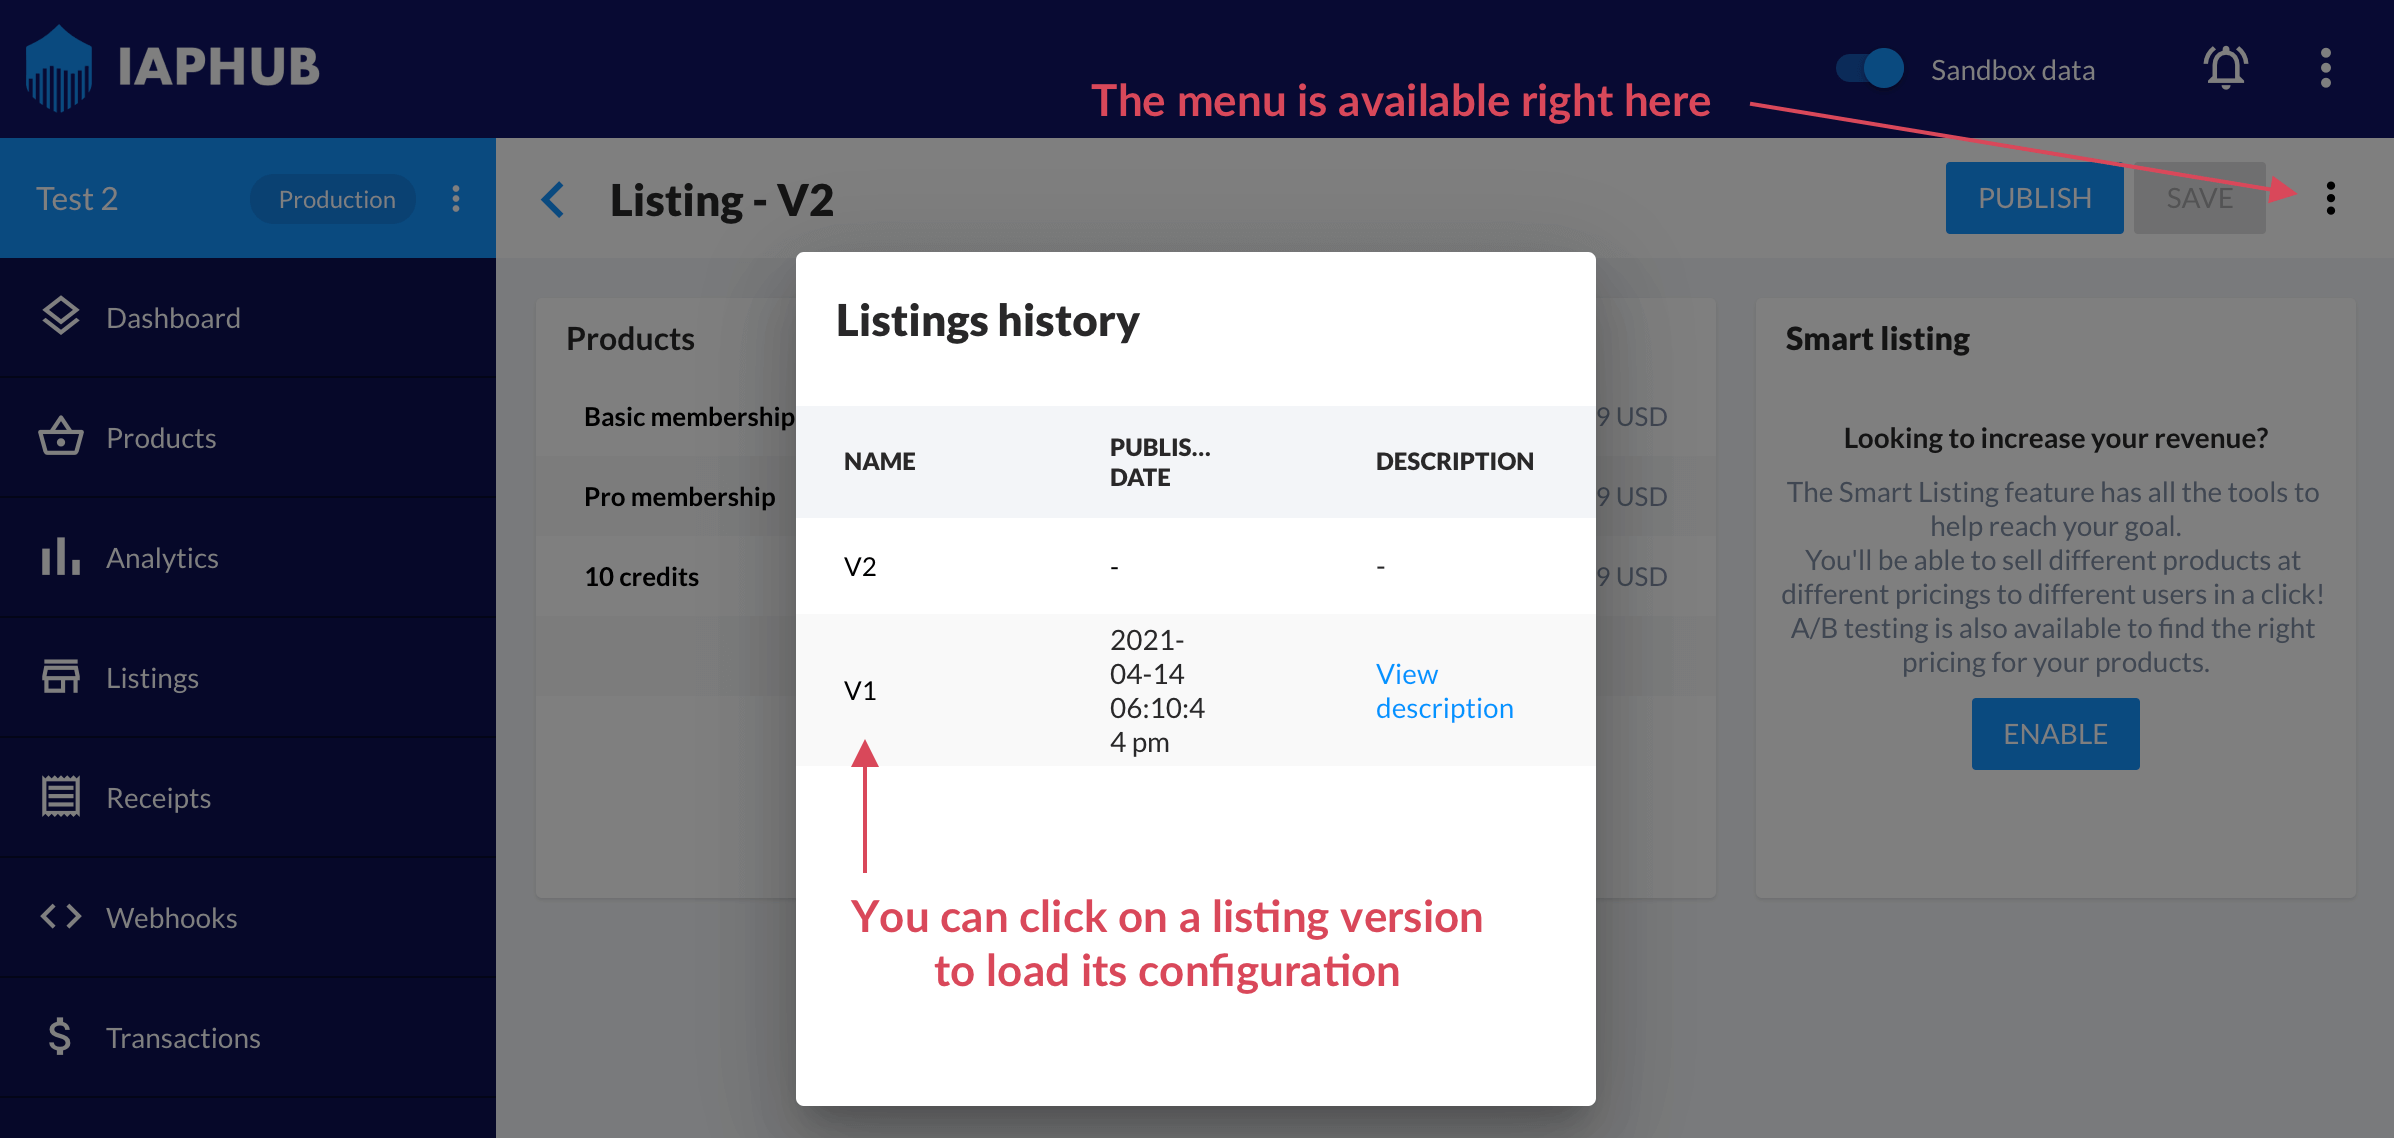Screen dimensions: 2394x1138
Task: Open the listing three-dot menu beside Save
Action: pyautogui.click(x=2330, y=198)
